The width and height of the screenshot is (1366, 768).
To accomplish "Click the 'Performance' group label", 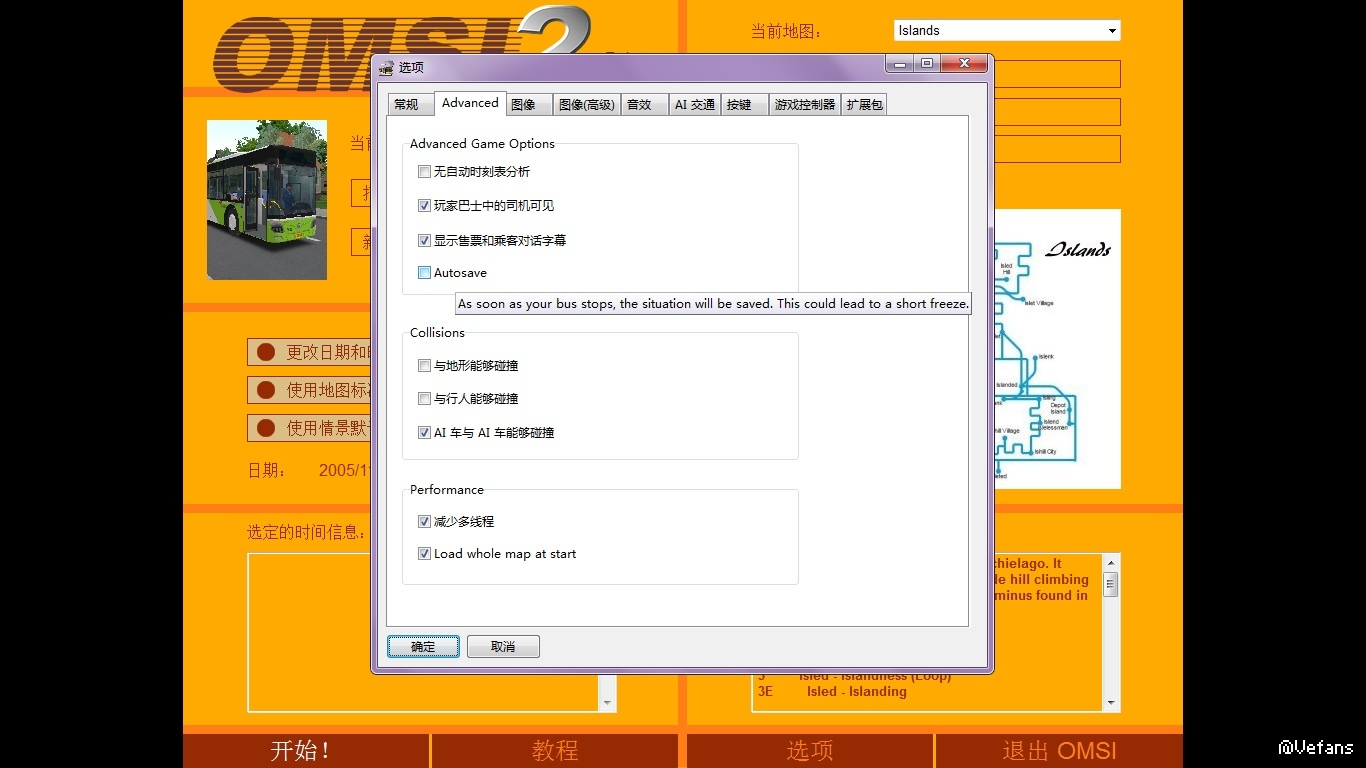I will (446, 490).
